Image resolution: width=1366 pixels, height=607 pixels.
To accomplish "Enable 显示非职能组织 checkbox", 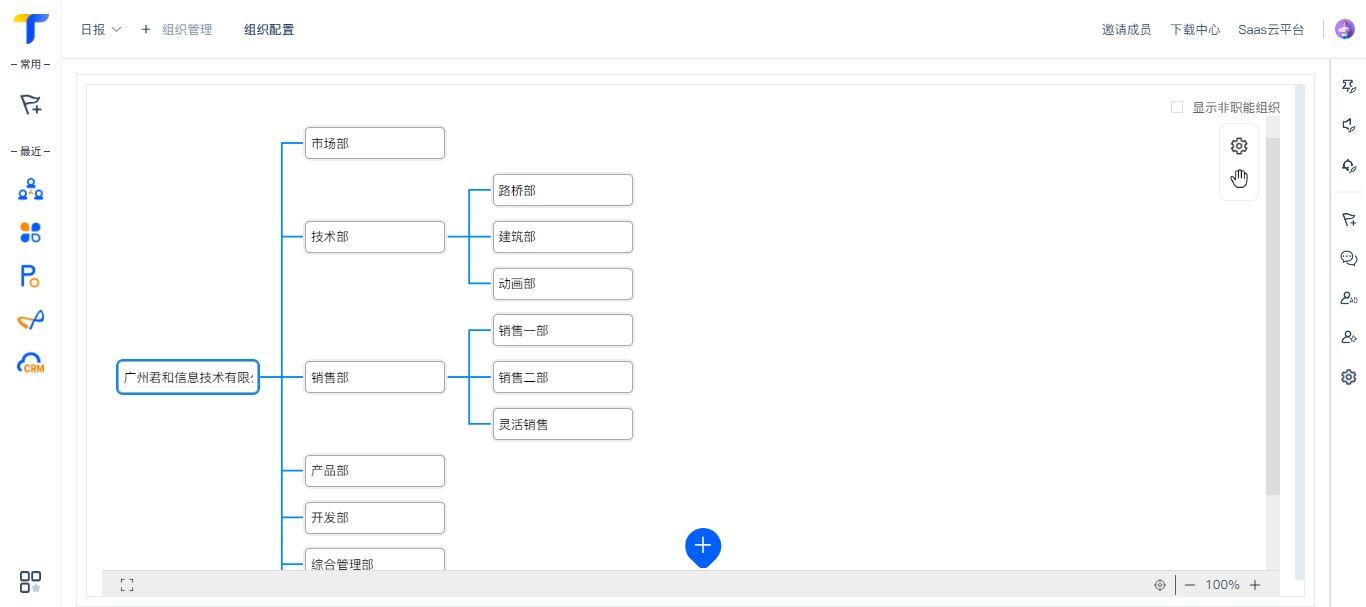I will point(1177,107).
